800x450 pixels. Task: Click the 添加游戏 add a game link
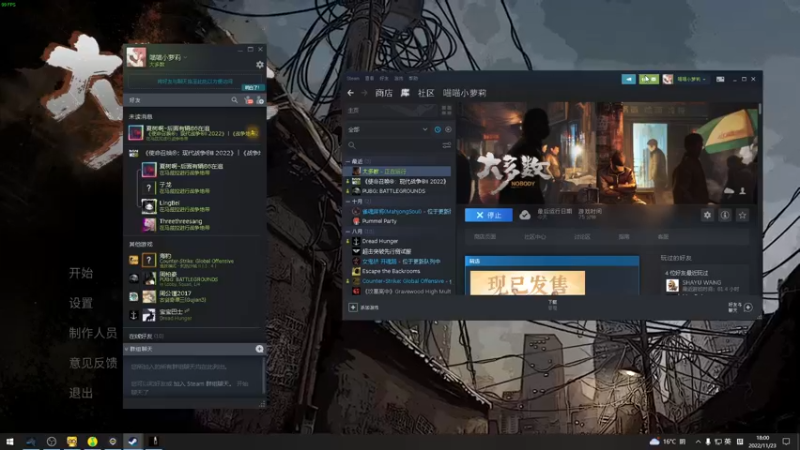[x=370, y=308]
